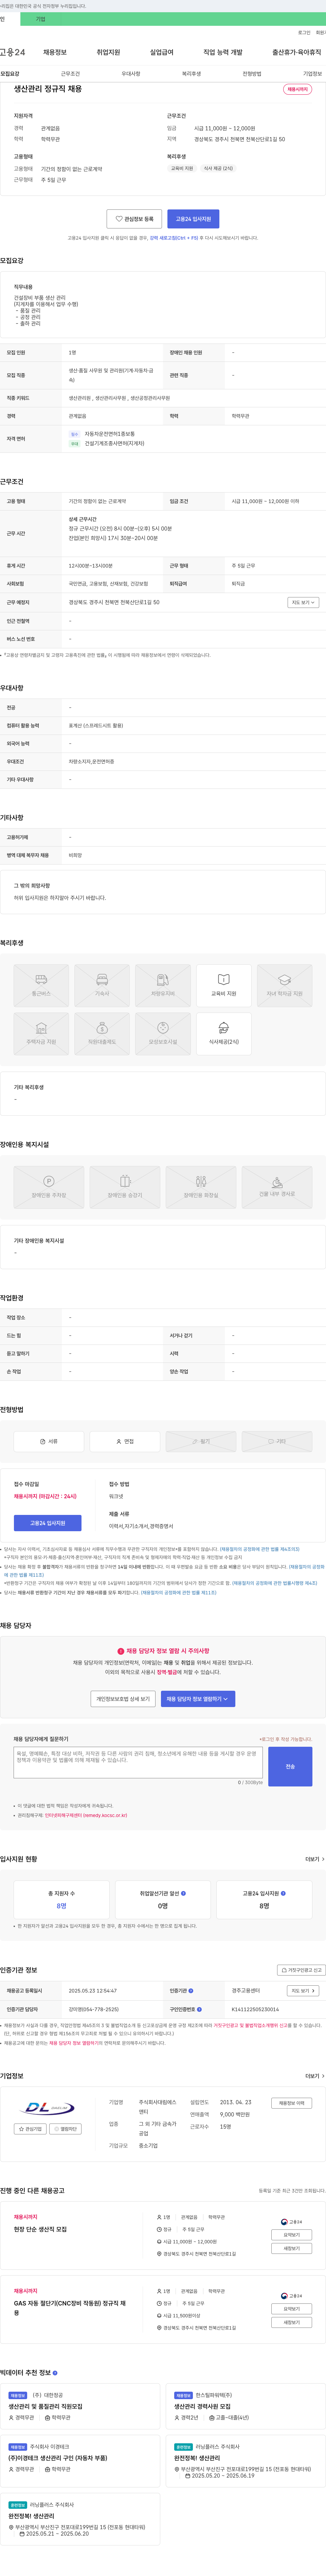The height and width of the screenshot is (2576, 326).
Task: Click the 장애인용 주차장 icon
Action: click(x=49, y=1187)
